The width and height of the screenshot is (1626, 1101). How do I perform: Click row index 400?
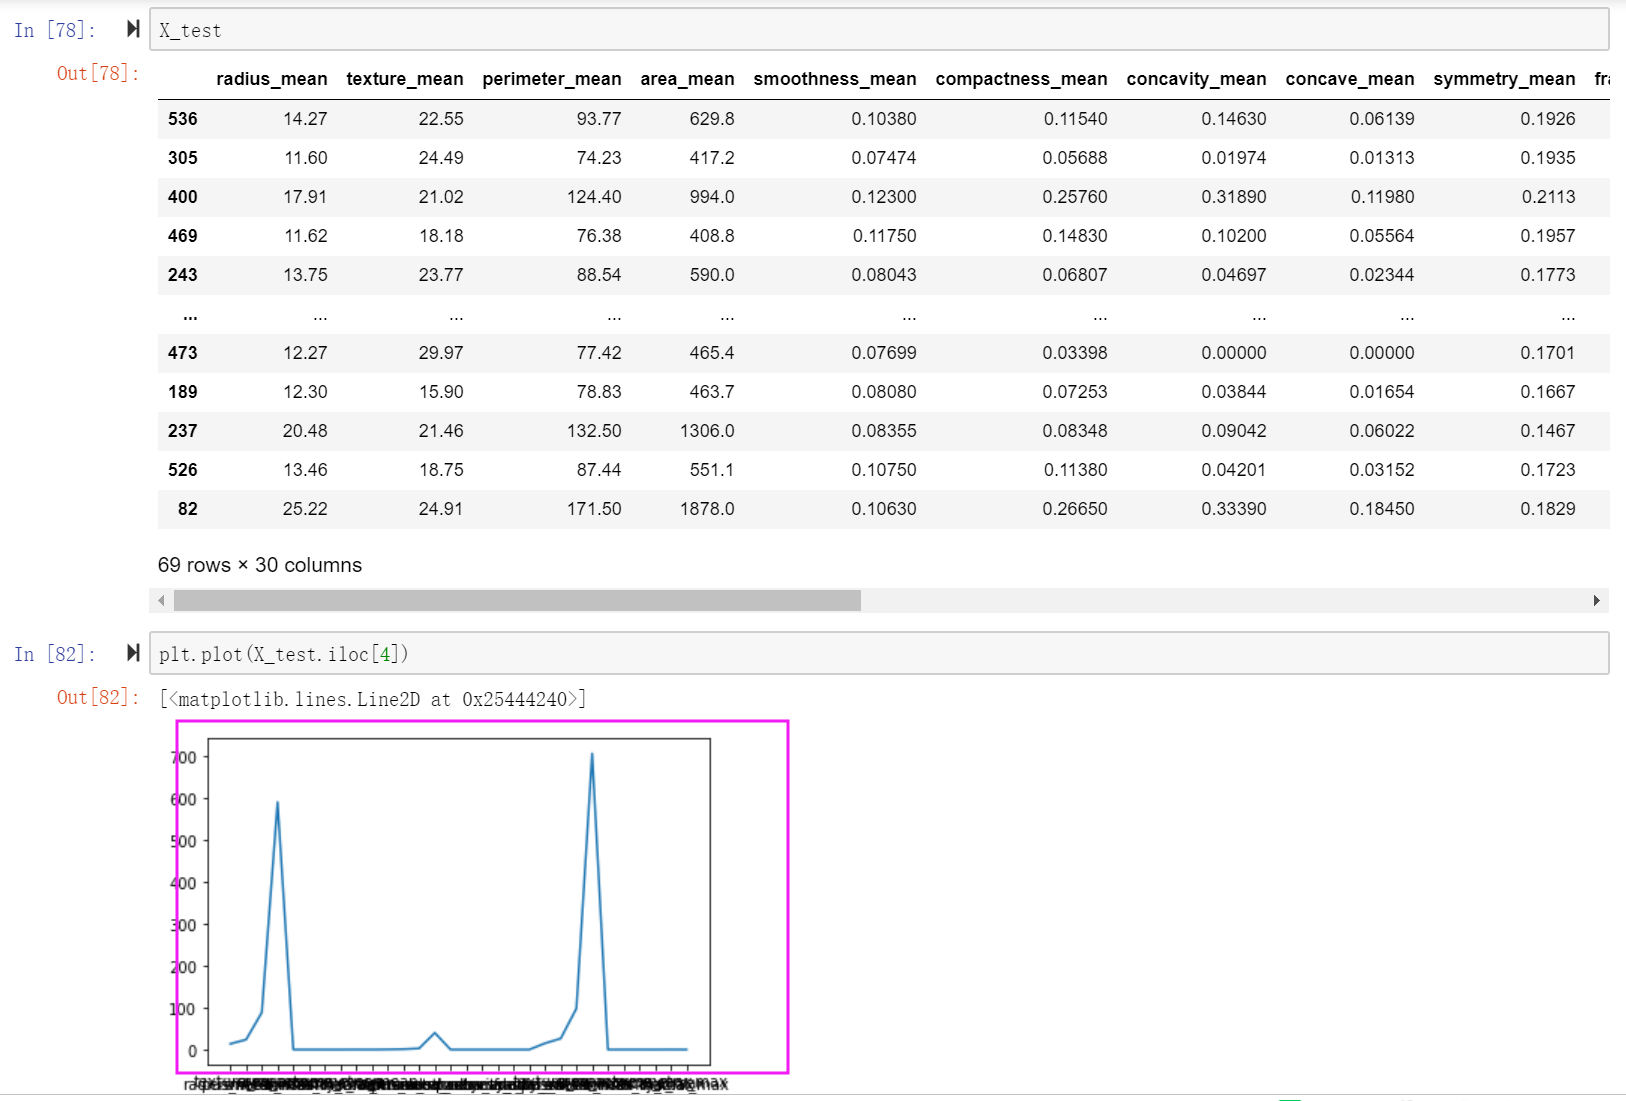(x=183, y=197)
